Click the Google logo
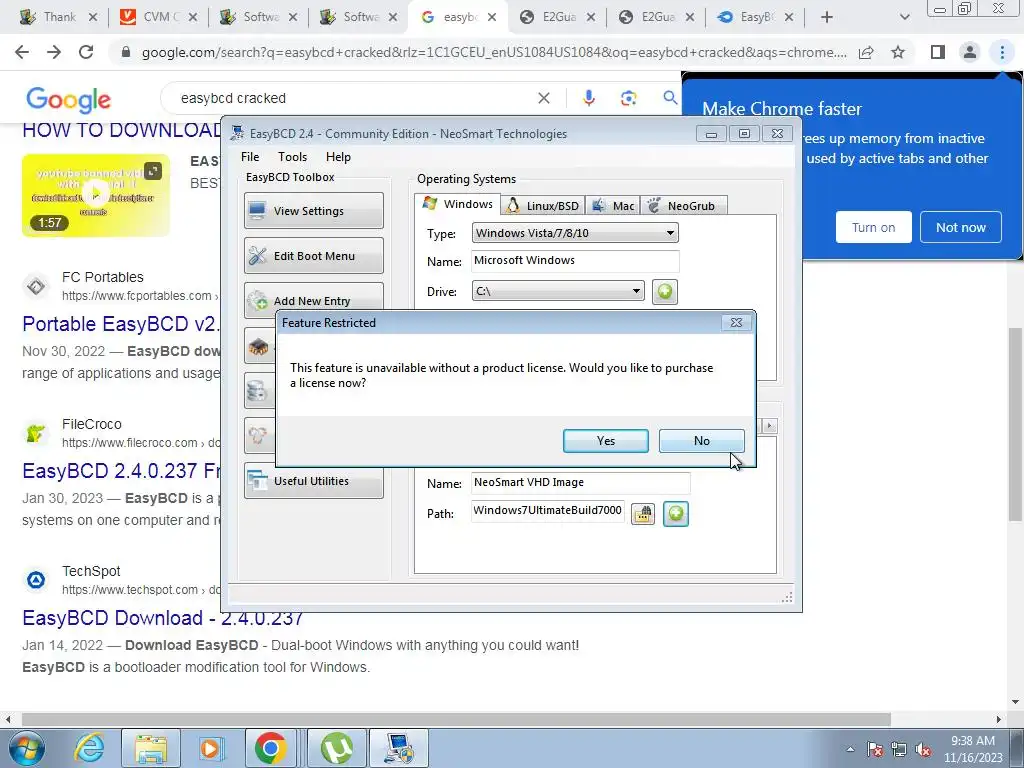Image resolution: width=1024 pixels, height=768 pixels. pos(69,99)
